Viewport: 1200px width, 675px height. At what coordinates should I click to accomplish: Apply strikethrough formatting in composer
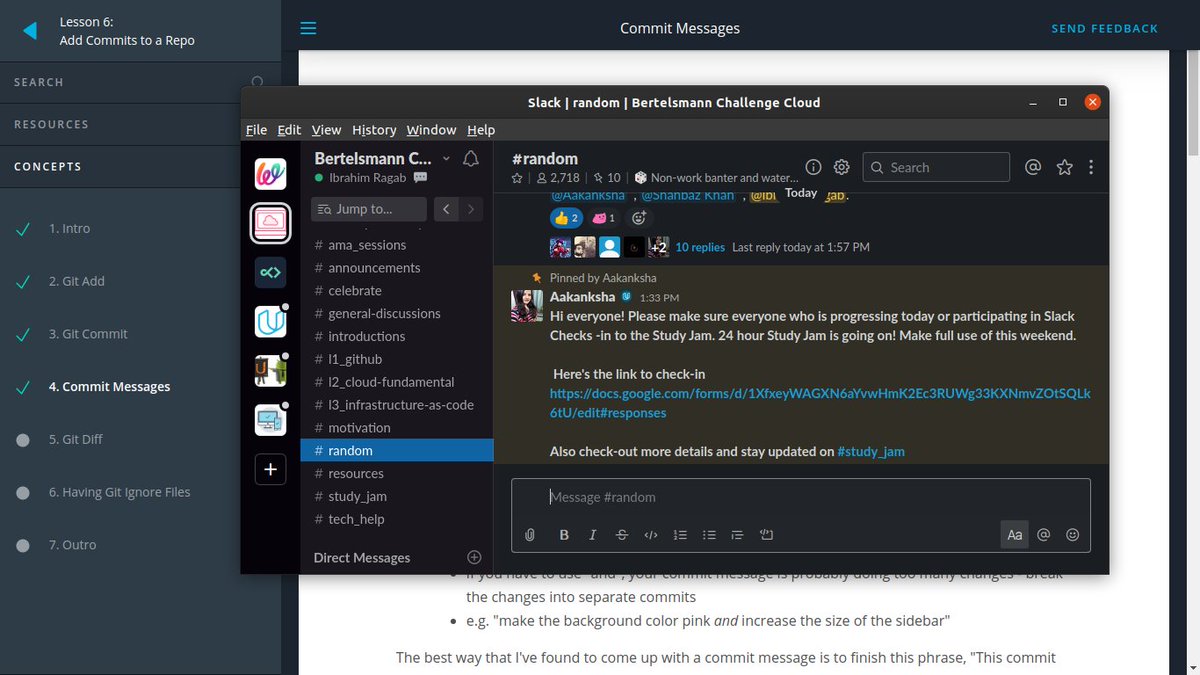(x=622, y=535)
